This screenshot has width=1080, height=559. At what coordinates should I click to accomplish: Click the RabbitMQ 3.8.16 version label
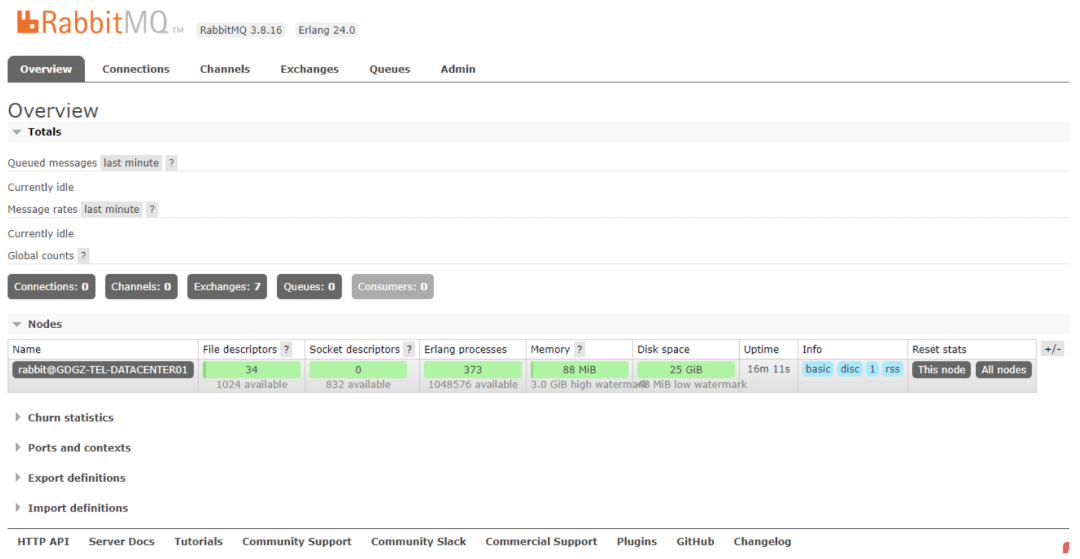click(241, 30)
